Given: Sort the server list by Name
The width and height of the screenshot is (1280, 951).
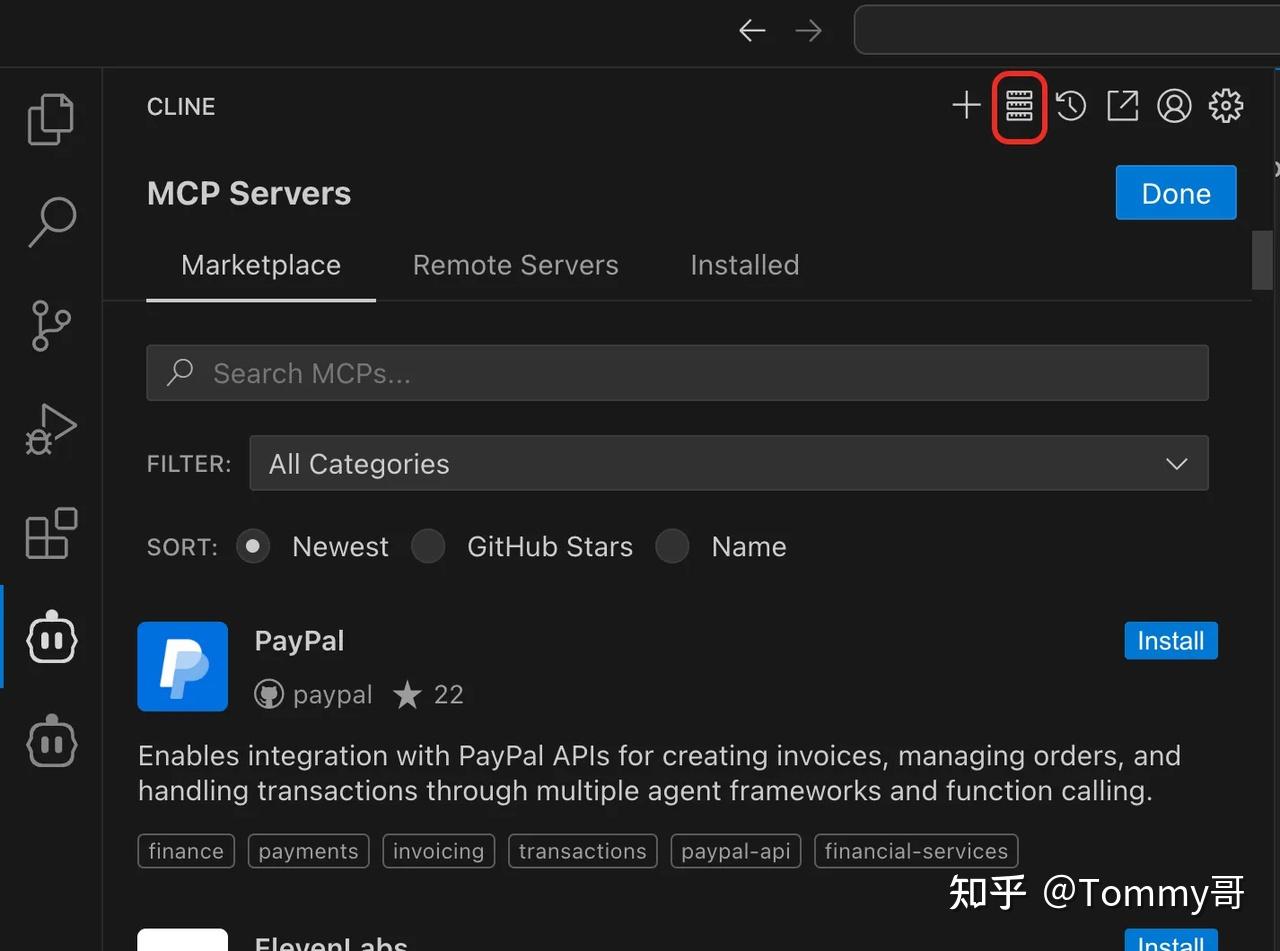Looking at the screenshot, I should pos(672,546).
